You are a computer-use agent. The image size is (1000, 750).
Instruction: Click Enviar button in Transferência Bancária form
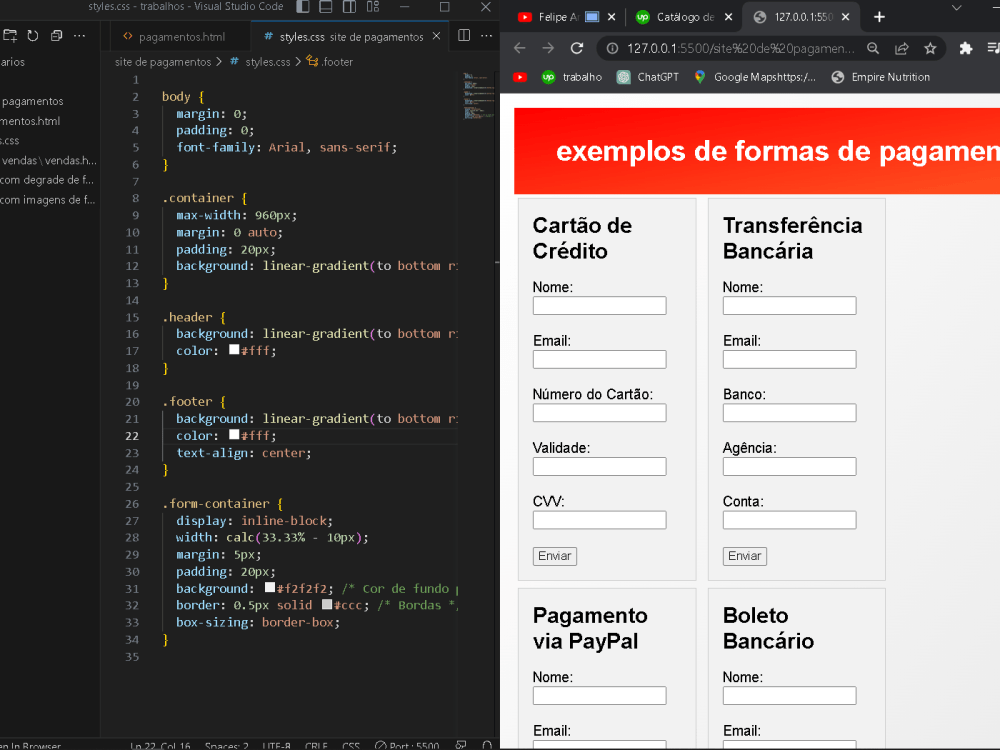point(745,556)
